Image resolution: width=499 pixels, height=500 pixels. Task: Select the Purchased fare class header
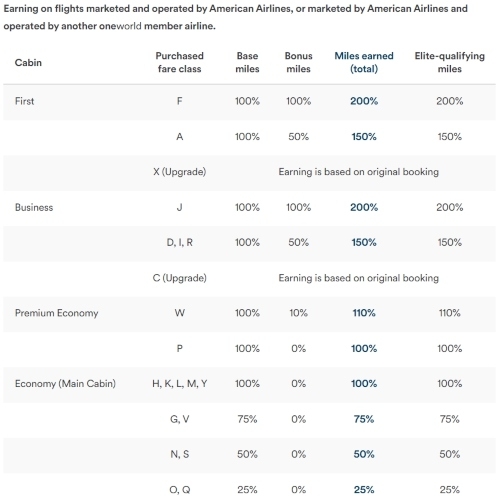tap(179, 62)
